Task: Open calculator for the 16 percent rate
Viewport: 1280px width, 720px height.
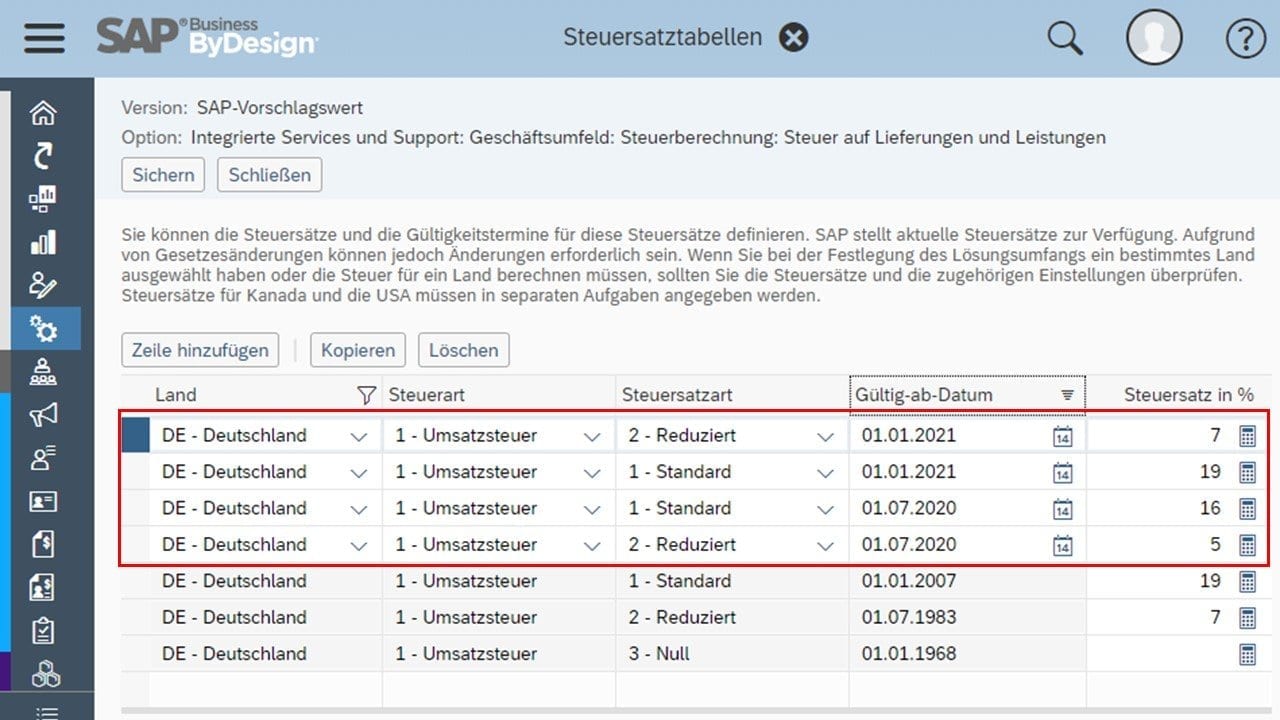Action: click(1247, 508)
